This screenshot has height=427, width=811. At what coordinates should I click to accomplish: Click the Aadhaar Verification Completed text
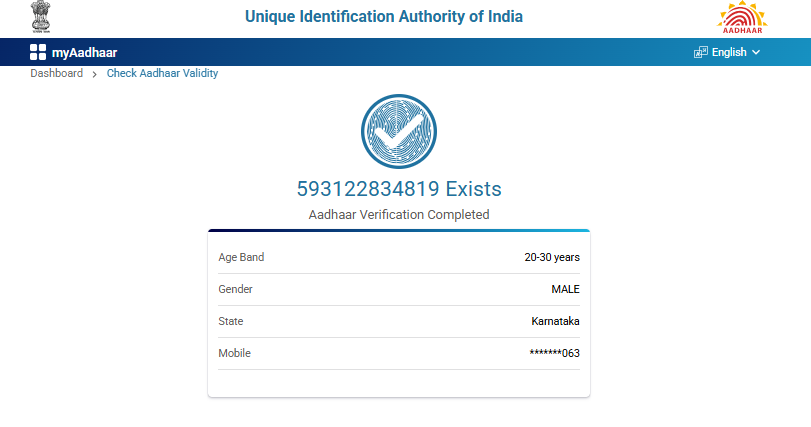pos(399,214)
